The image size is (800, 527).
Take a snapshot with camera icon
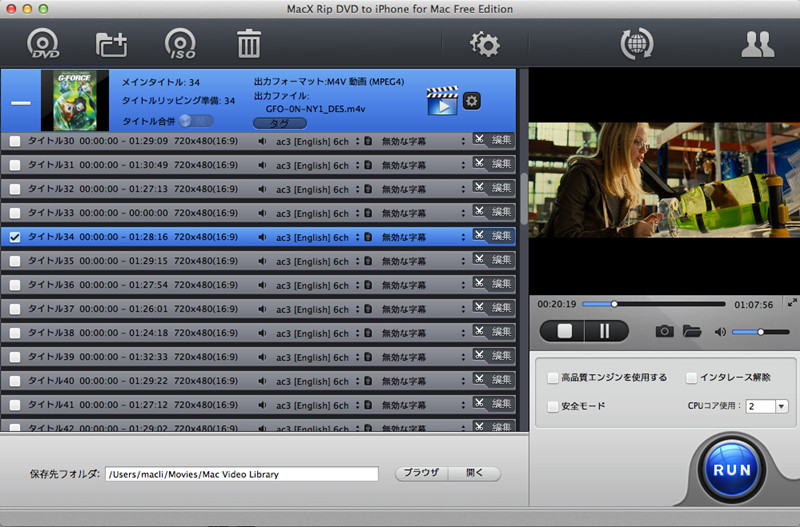tap(664, 331)
